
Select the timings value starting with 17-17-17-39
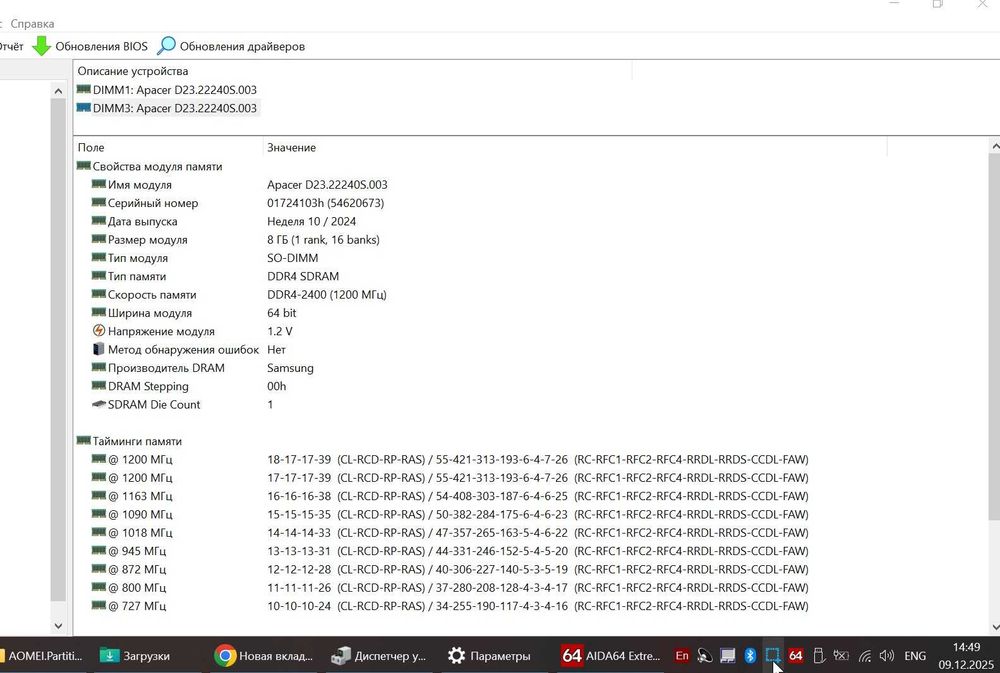point(538,478)
